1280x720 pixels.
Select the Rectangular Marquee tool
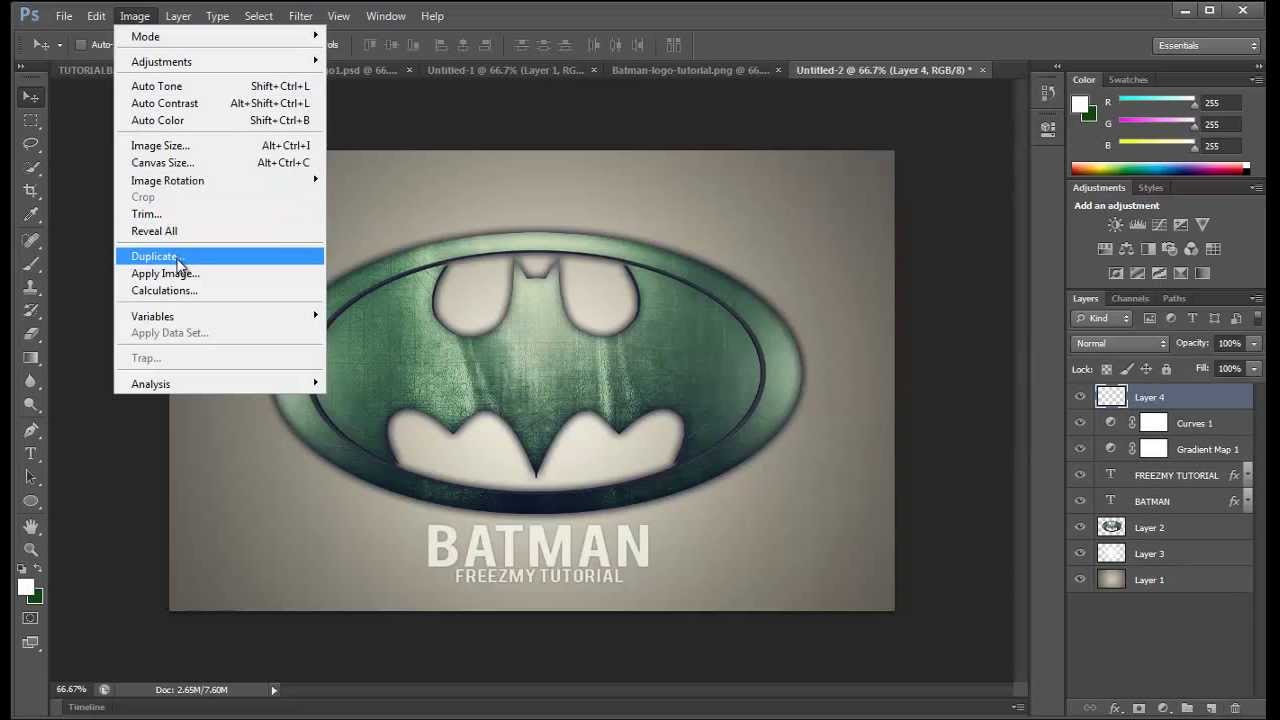31,121
